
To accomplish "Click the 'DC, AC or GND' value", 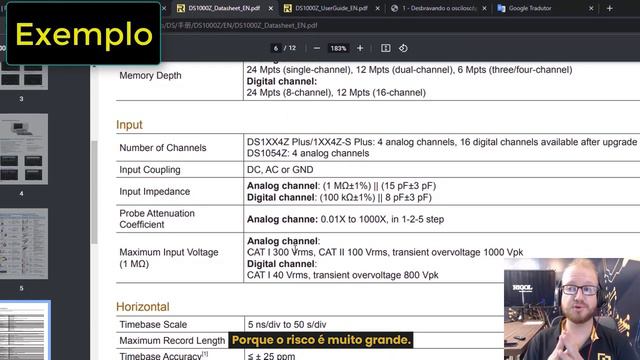I will pyautogui.click(x=280, y=169).
